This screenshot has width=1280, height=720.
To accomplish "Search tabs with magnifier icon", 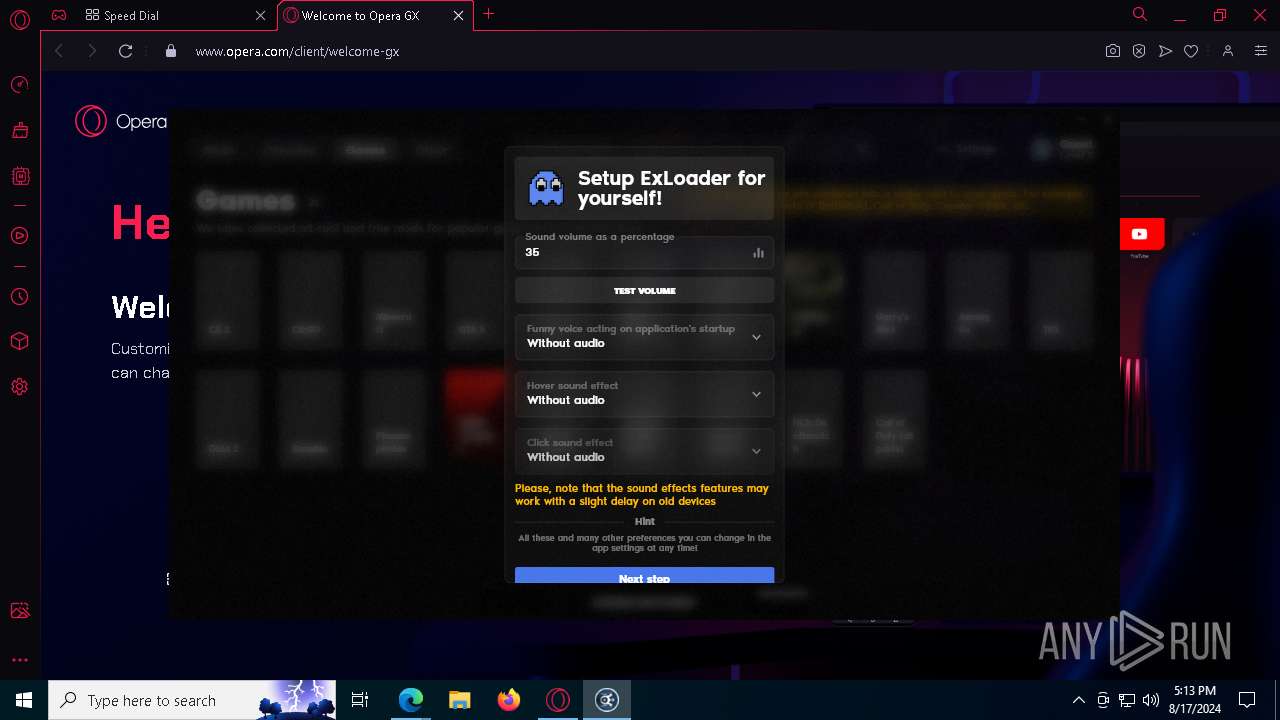I will coord(1140,14).
